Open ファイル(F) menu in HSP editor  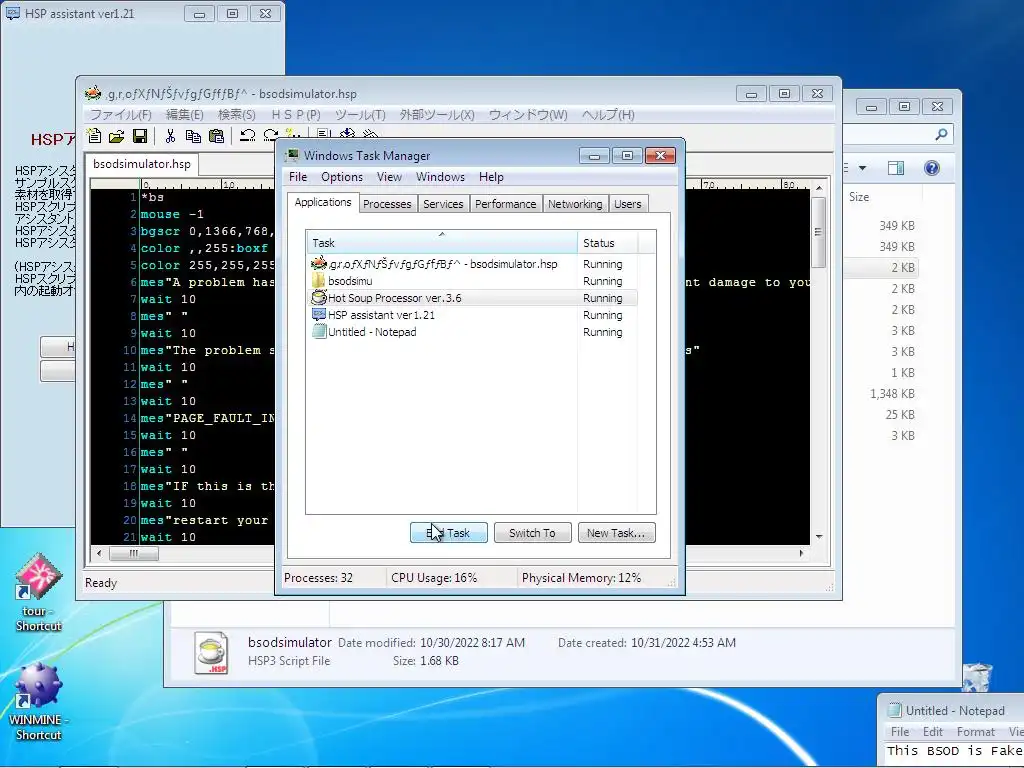tap(120, 115)
